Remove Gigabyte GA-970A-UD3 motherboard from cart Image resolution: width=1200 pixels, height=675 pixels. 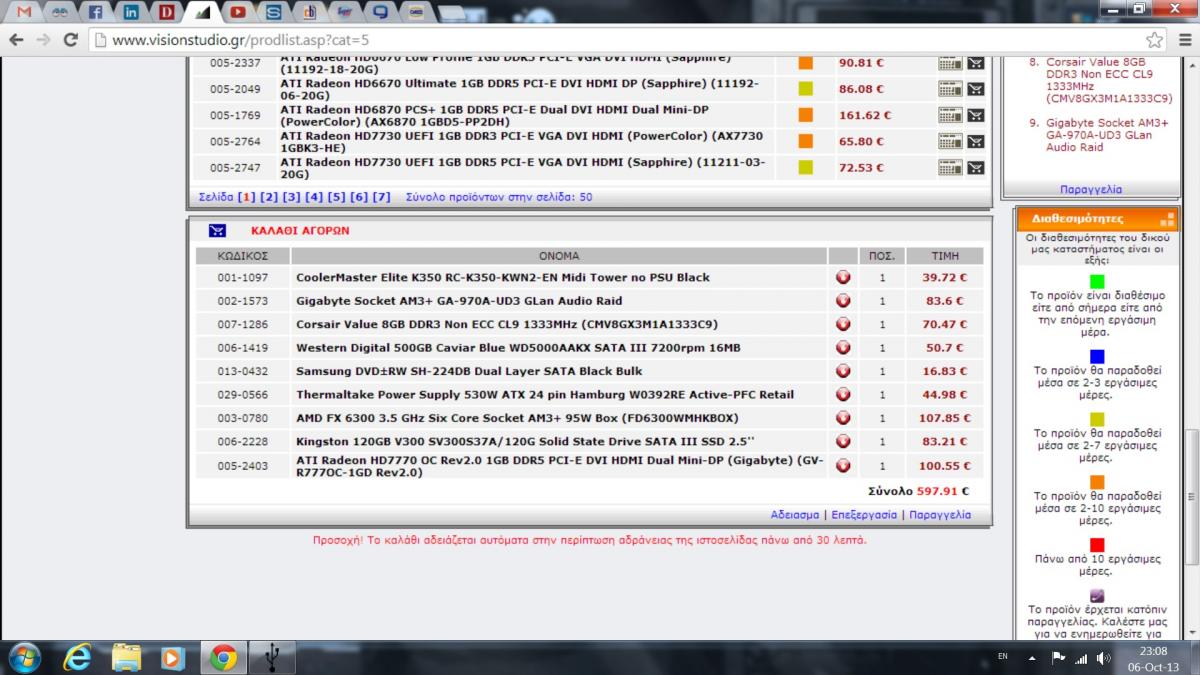click(843, 300)
